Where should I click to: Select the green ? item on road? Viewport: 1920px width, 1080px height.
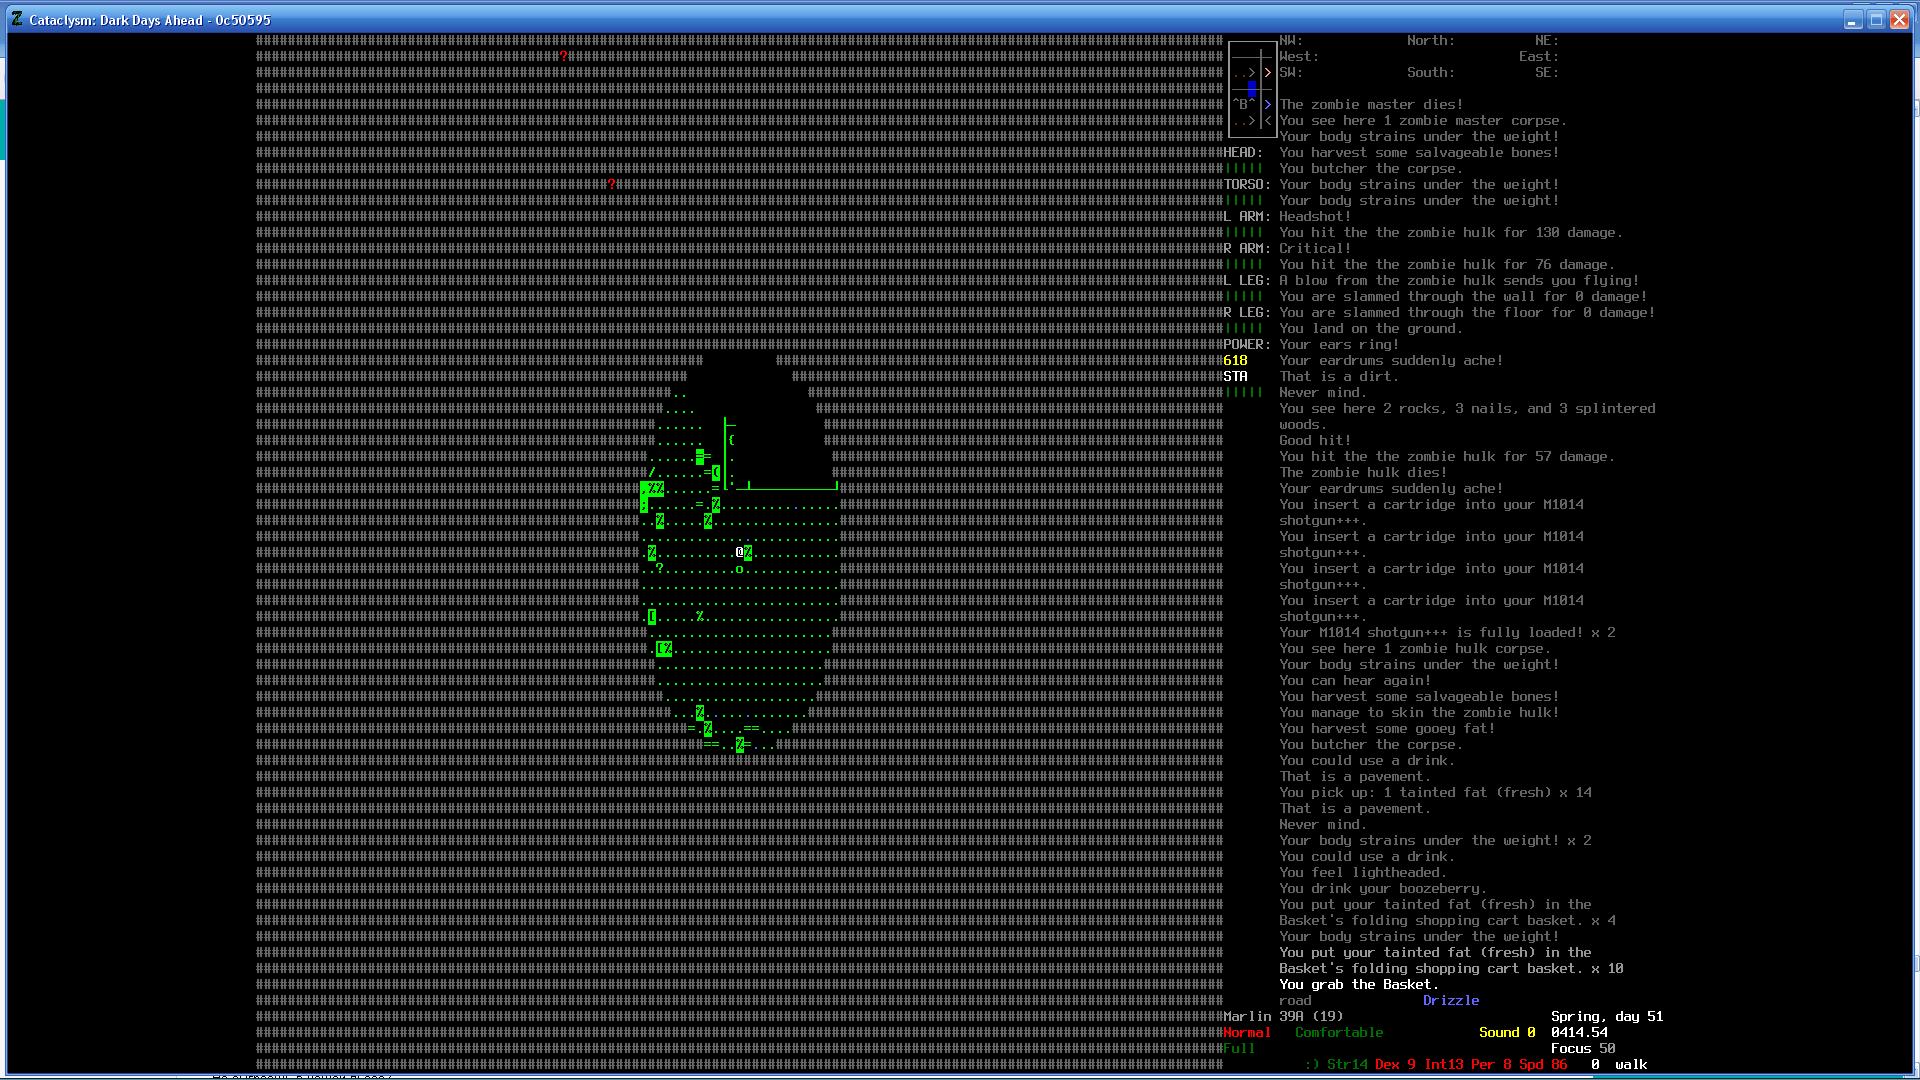[660, 568]
